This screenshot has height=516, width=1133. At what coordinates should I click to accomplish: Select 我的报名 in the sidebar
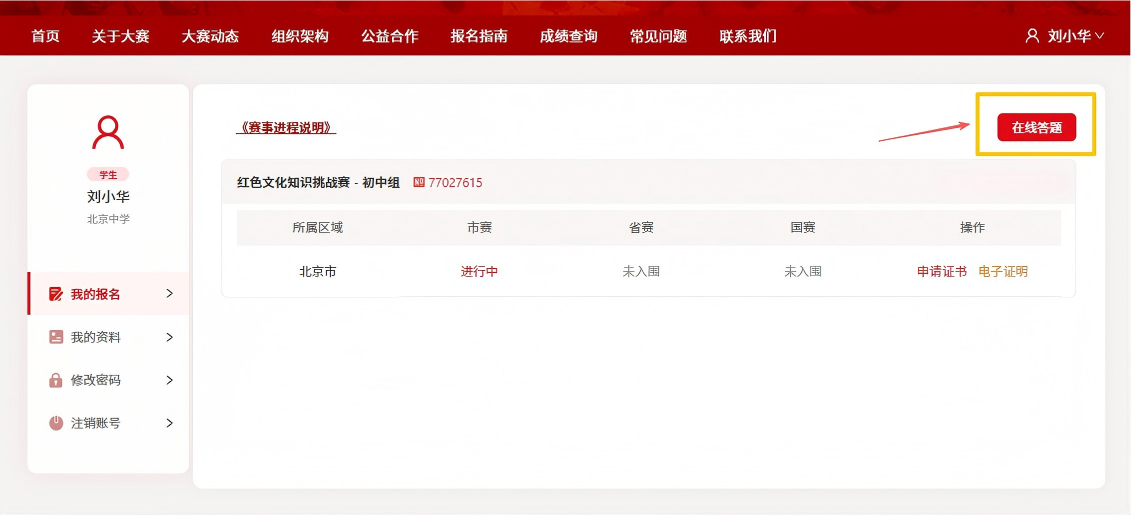tap(108, 293)
